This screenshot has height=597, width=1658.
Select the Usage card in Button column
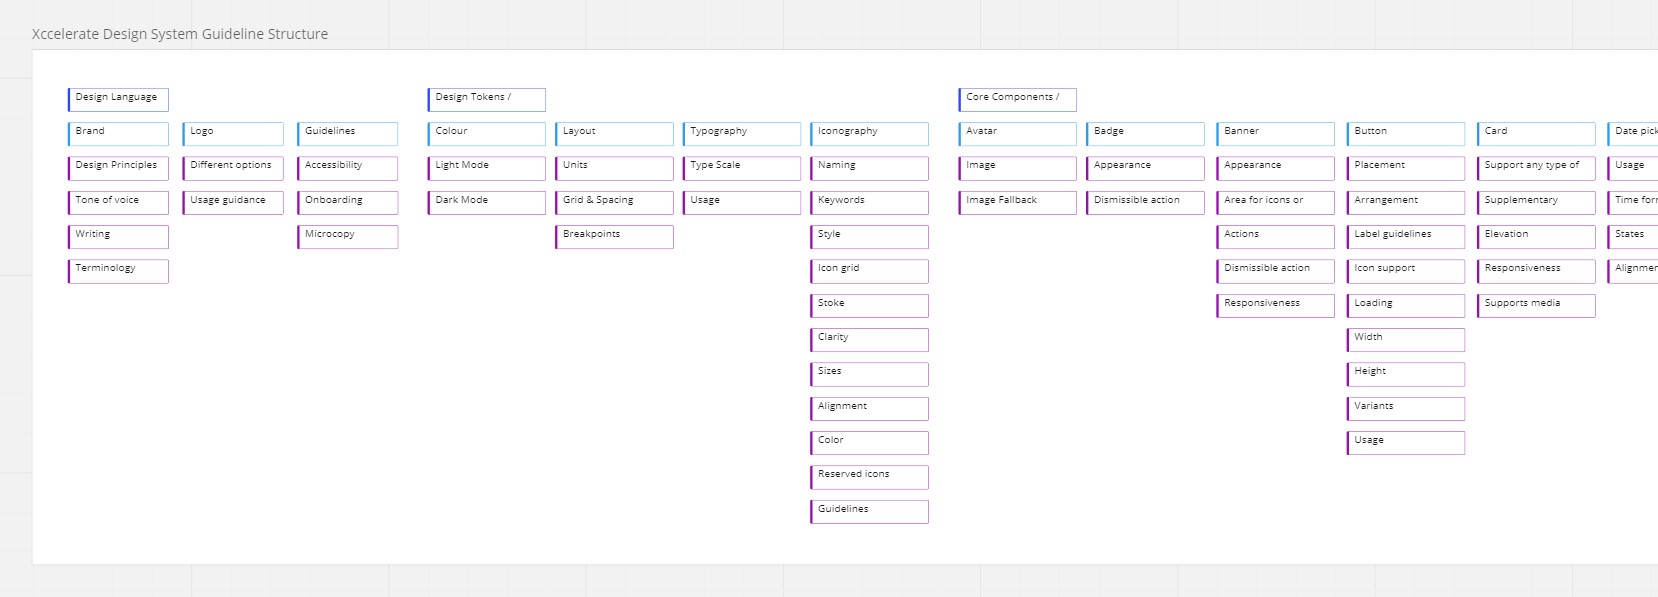[1405, 443]
